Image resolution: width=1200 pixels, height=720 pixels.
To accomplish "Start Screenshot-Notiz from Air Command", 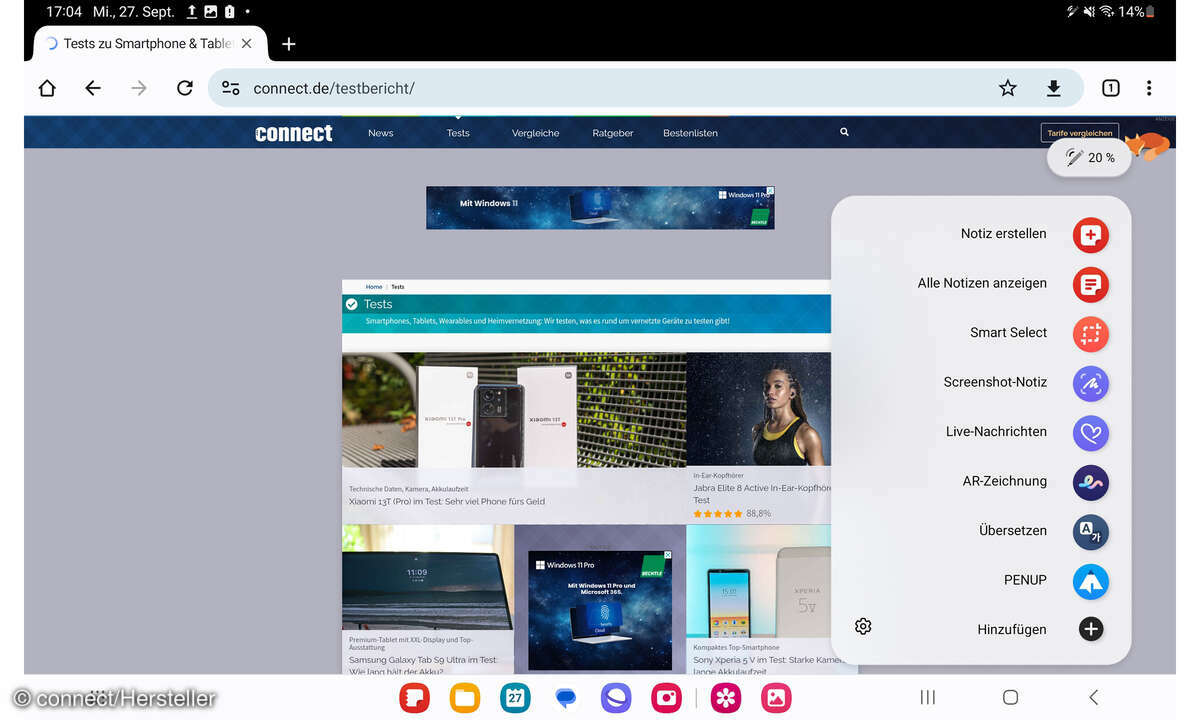I will 1090,383.
